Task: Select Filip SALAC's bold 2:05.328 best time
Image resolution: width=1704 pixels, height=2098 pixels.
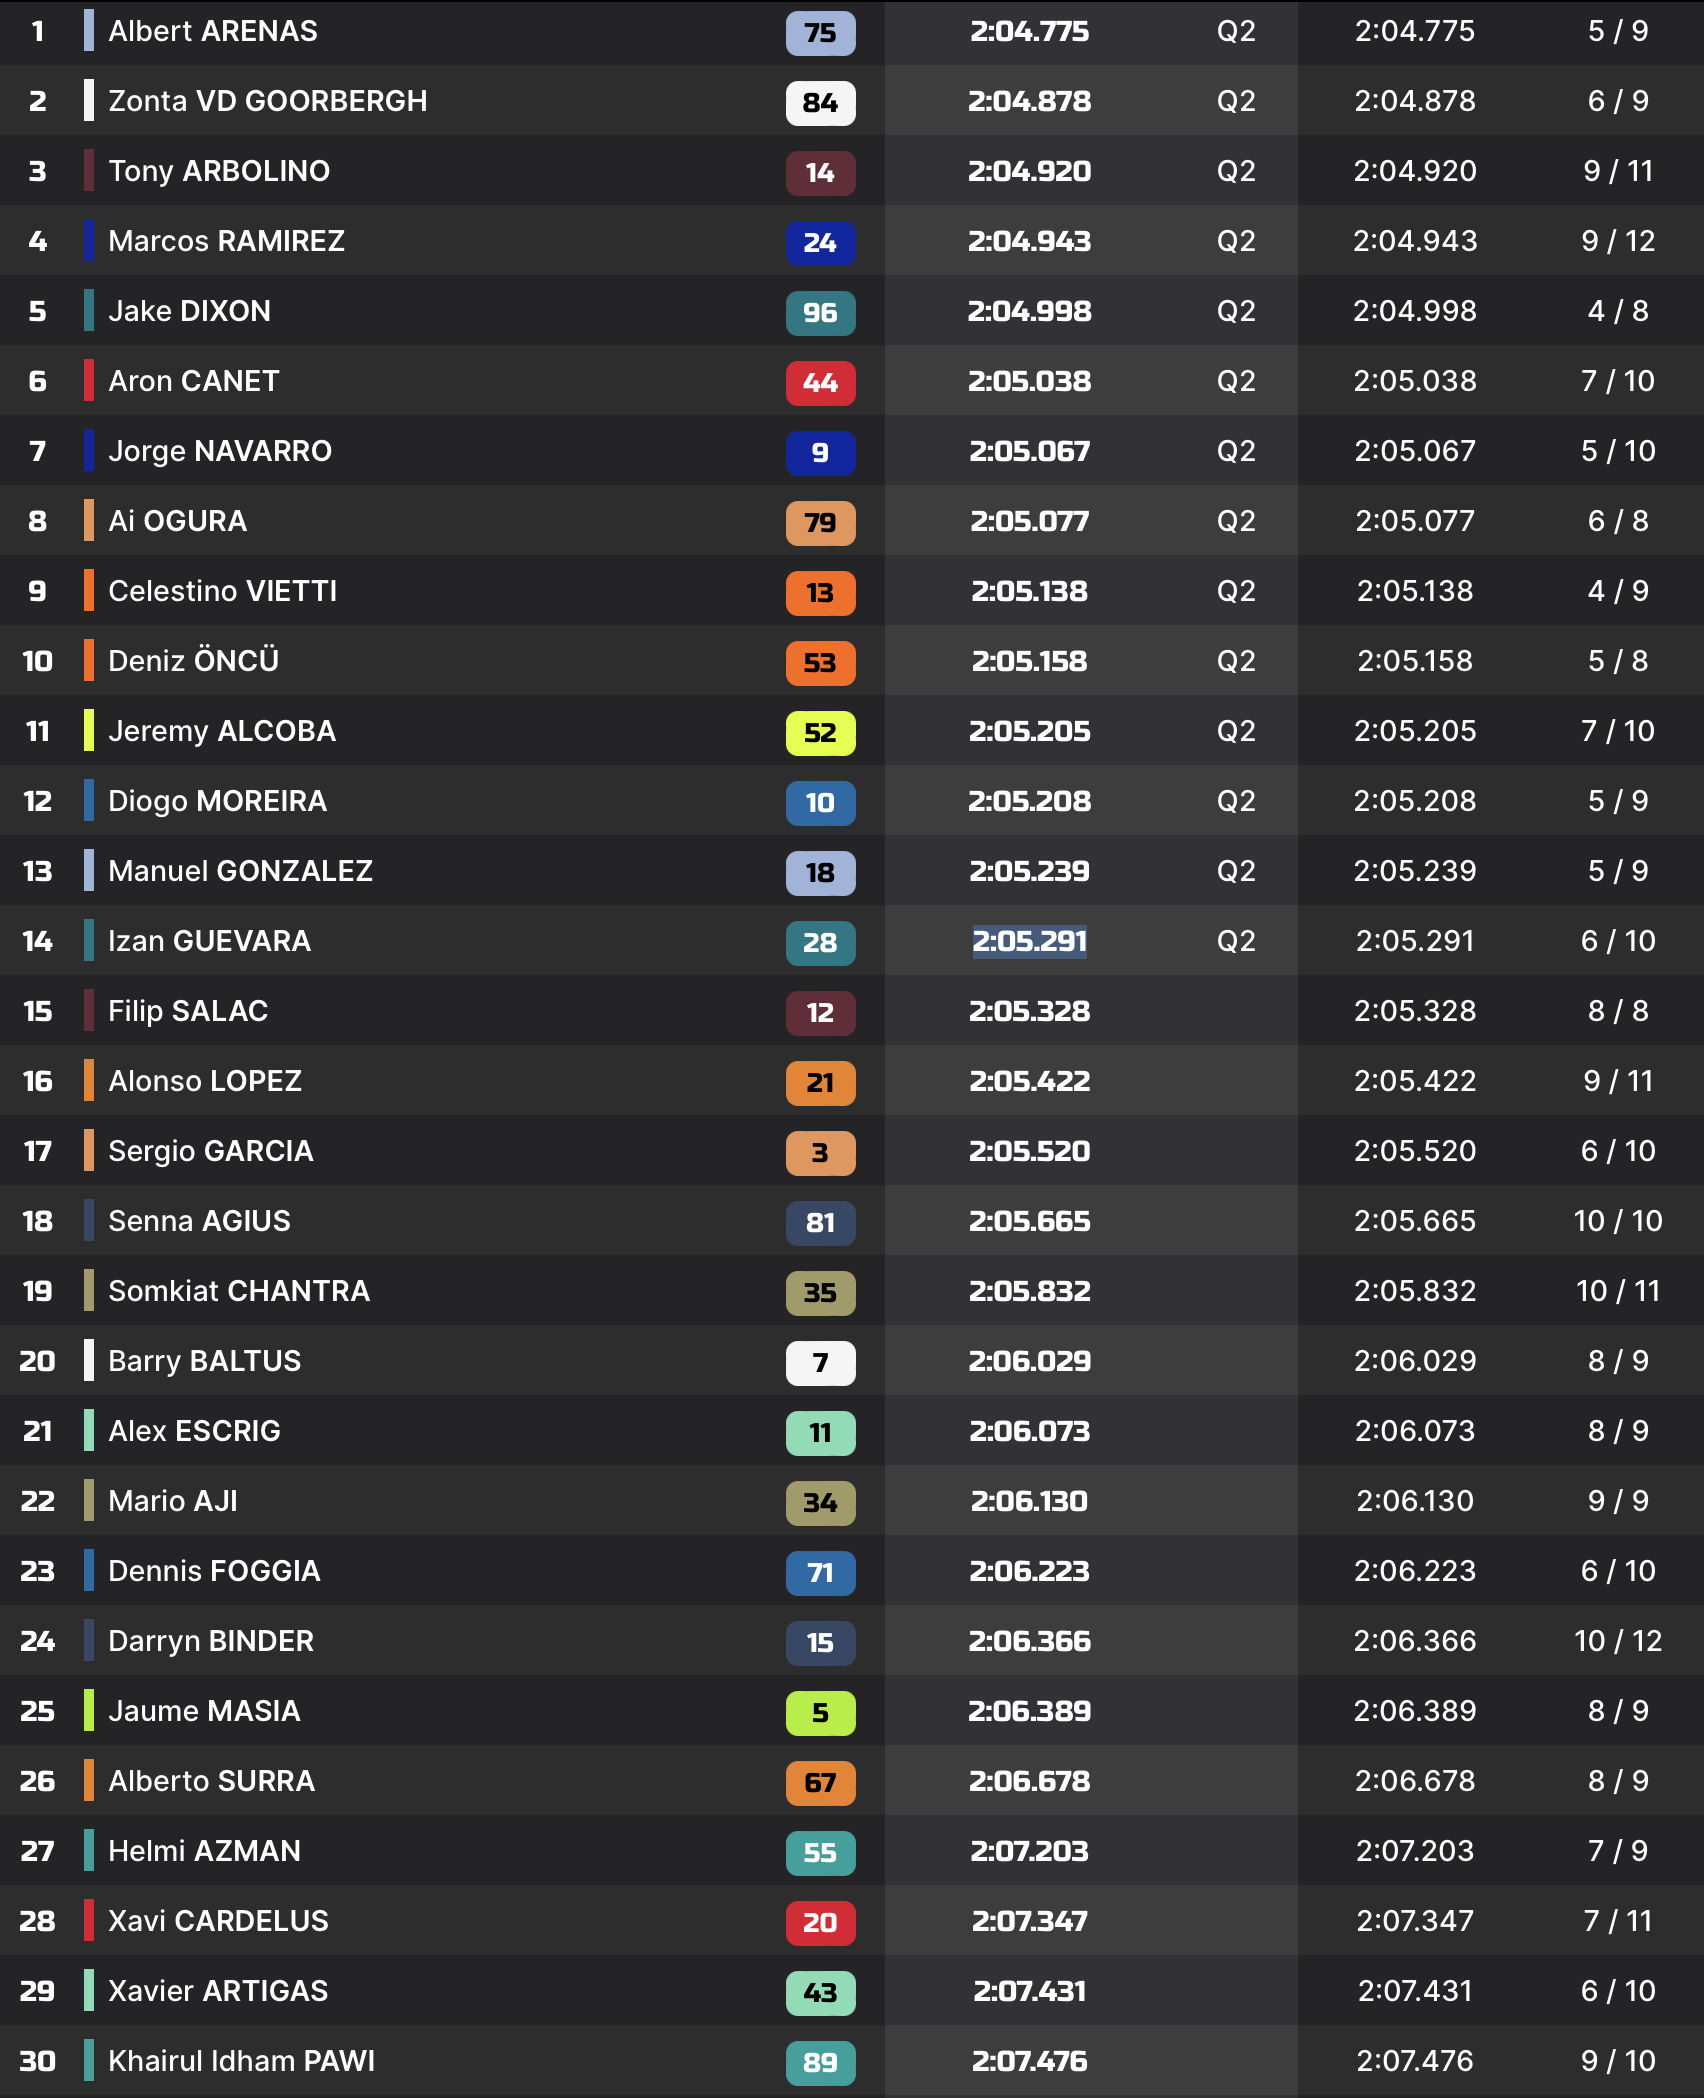Action: [1029, 1011]
